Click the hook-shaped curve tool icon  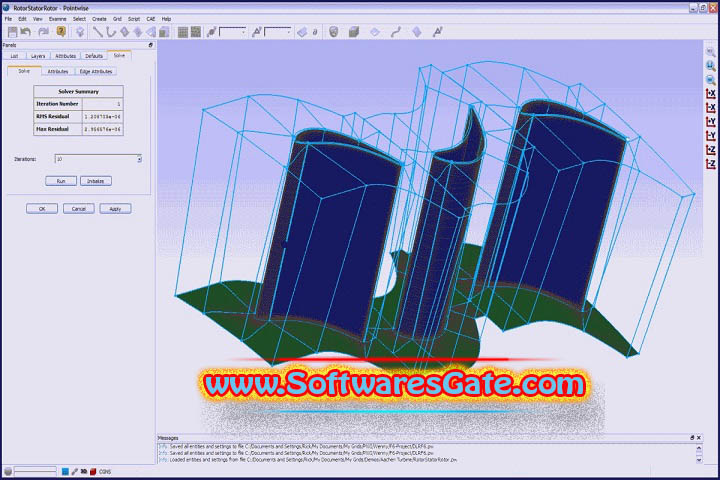(x=111, y=32)
